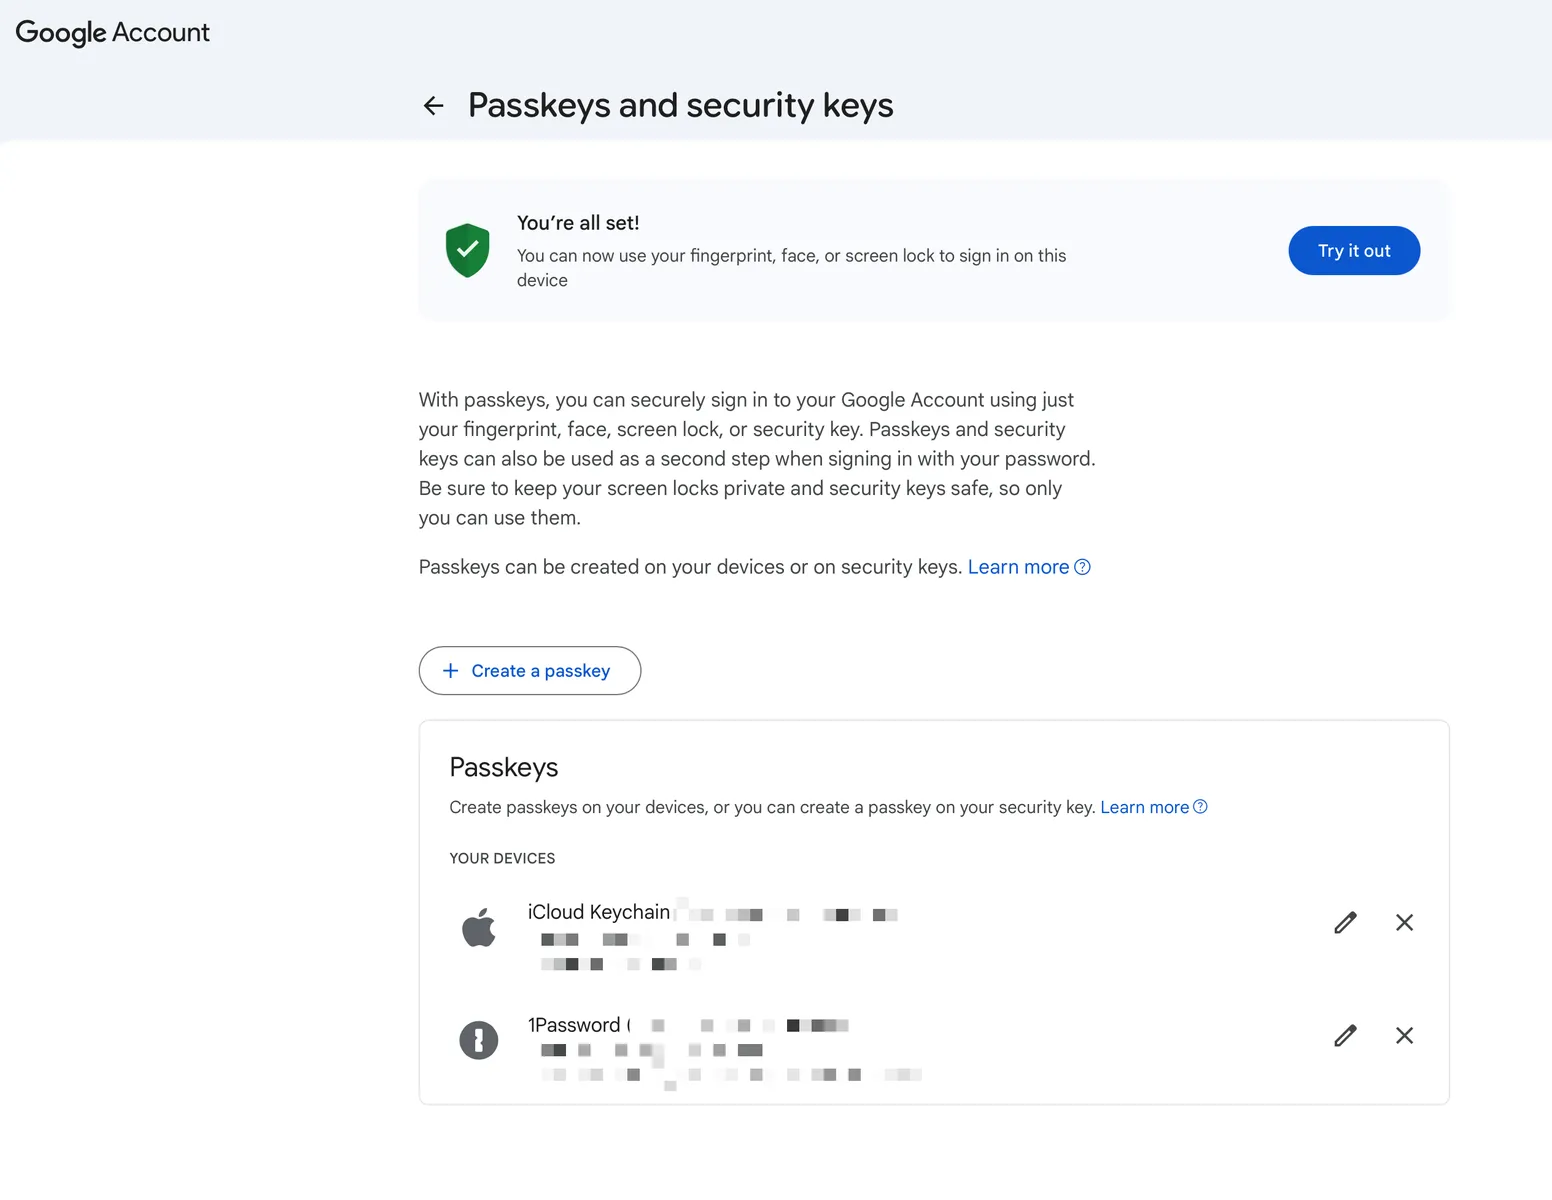
Task: Edit the iCloud Keychain passkey name
Action: pos(1345,923)
